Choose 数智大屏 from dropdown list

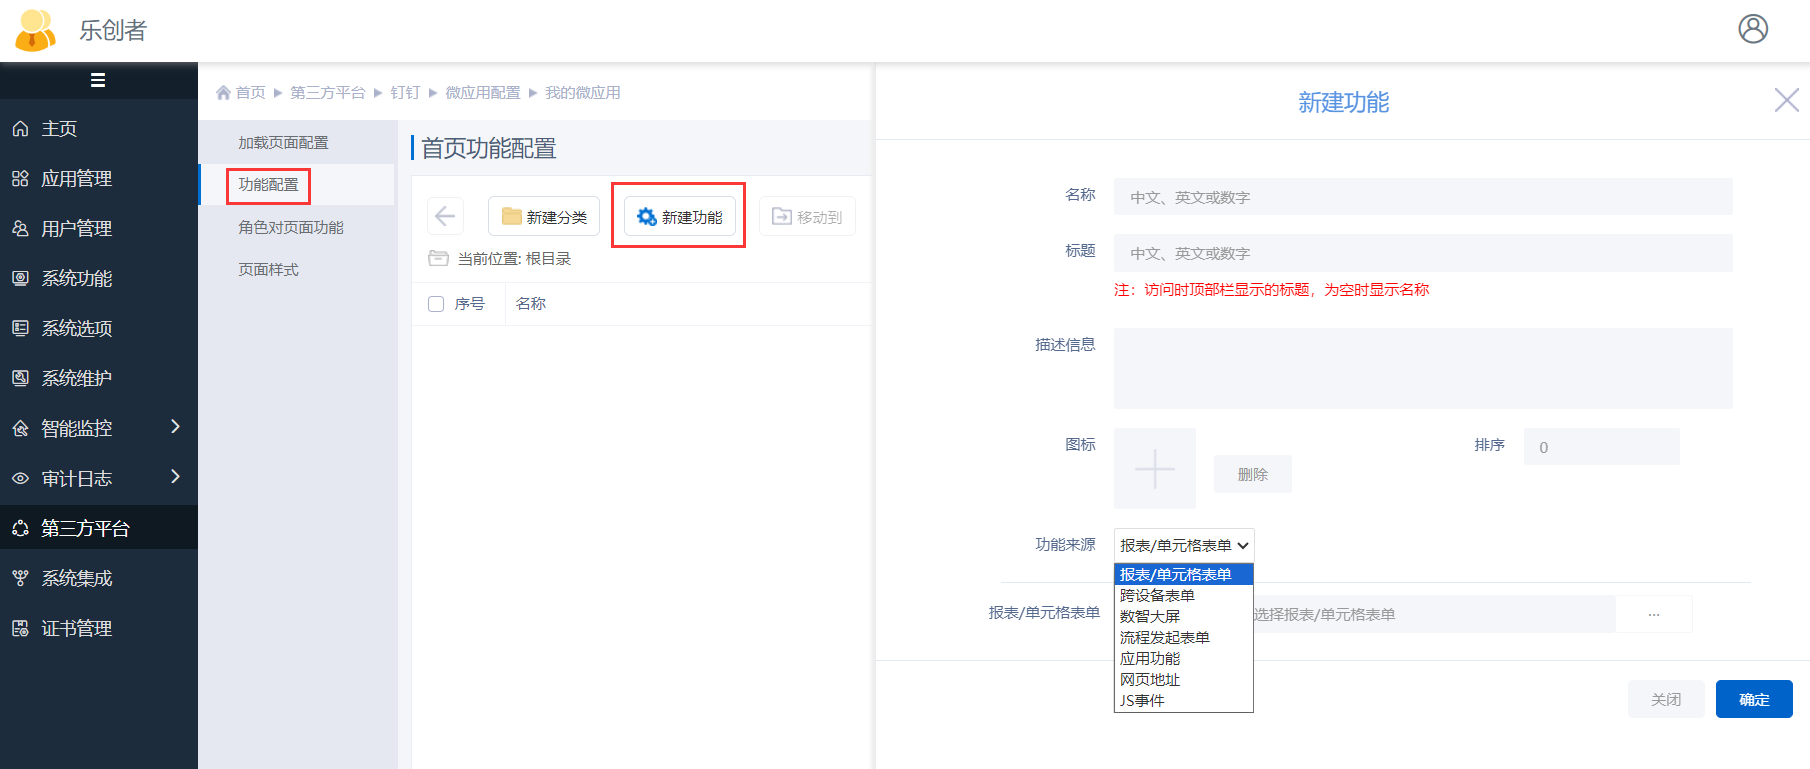pos(1150,616)
